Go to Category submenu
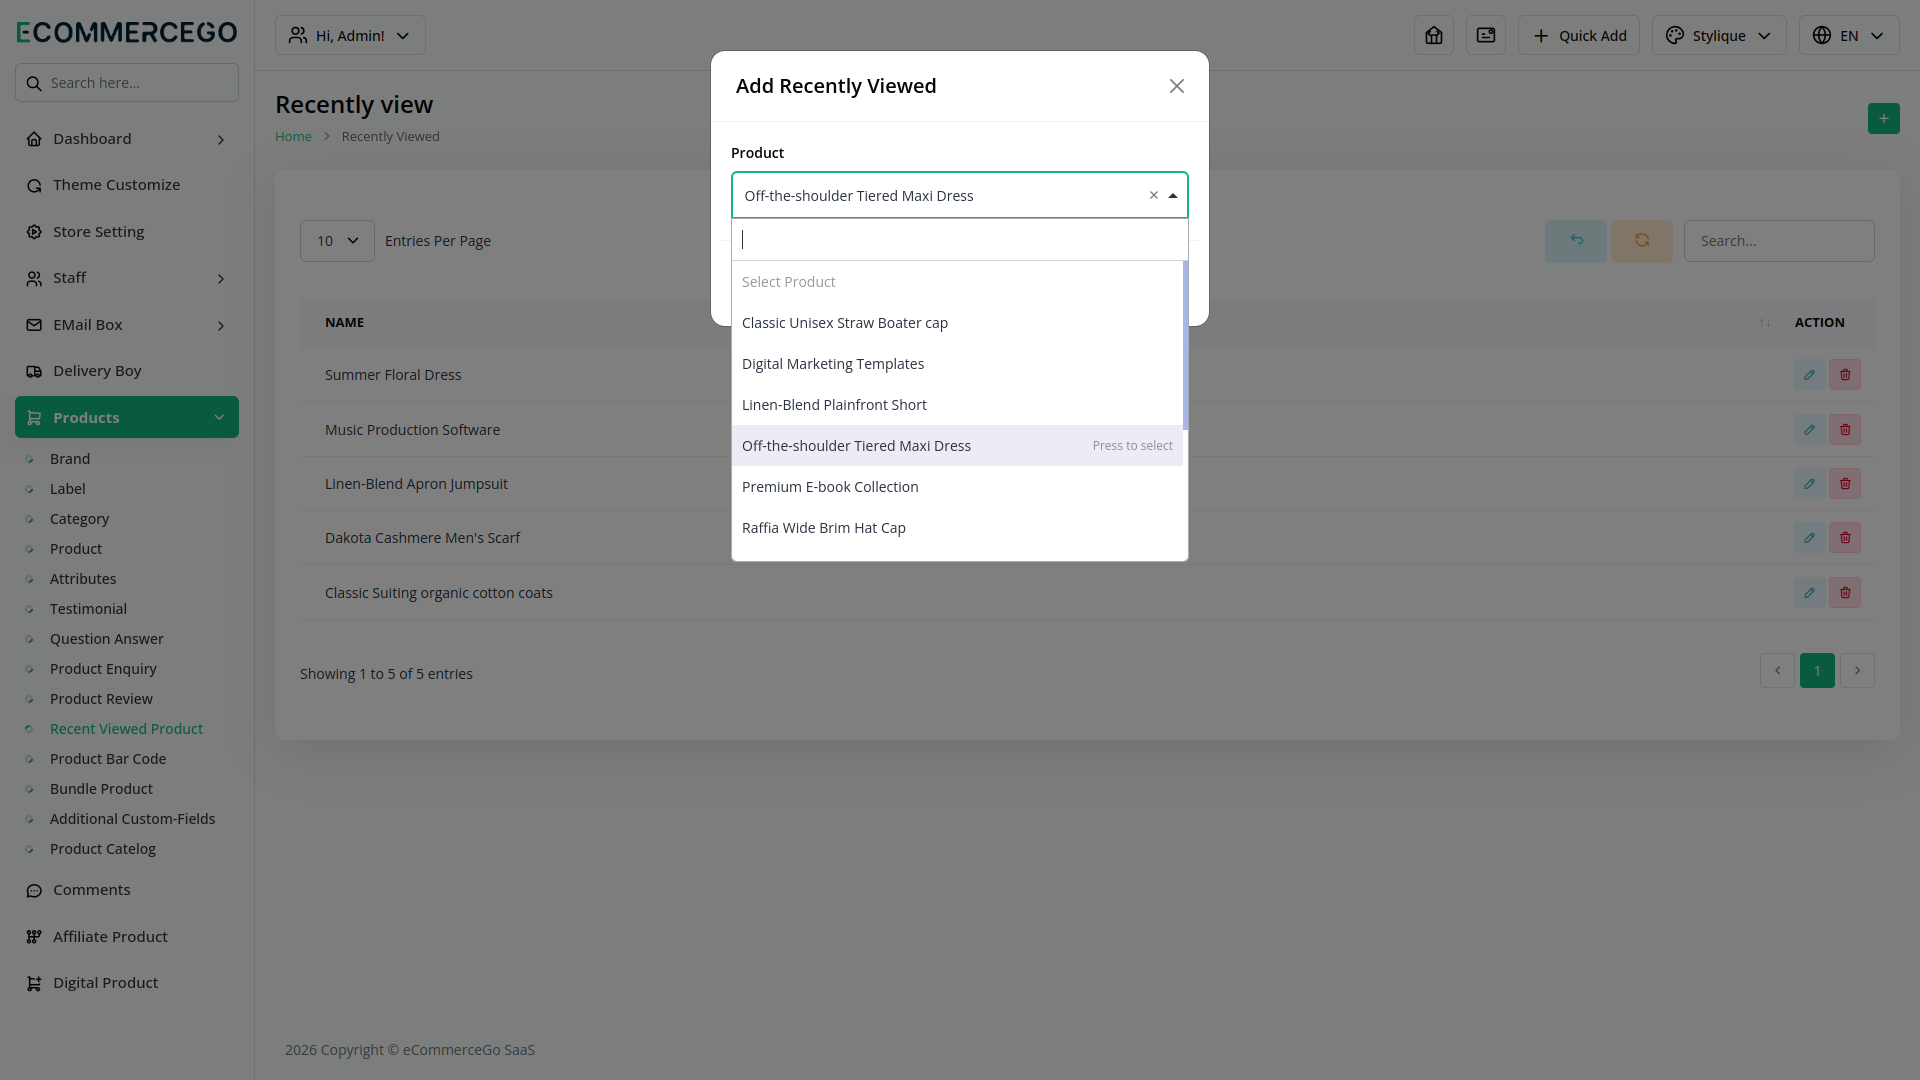Screen dimensions: 1920x1080 [79, 519]
